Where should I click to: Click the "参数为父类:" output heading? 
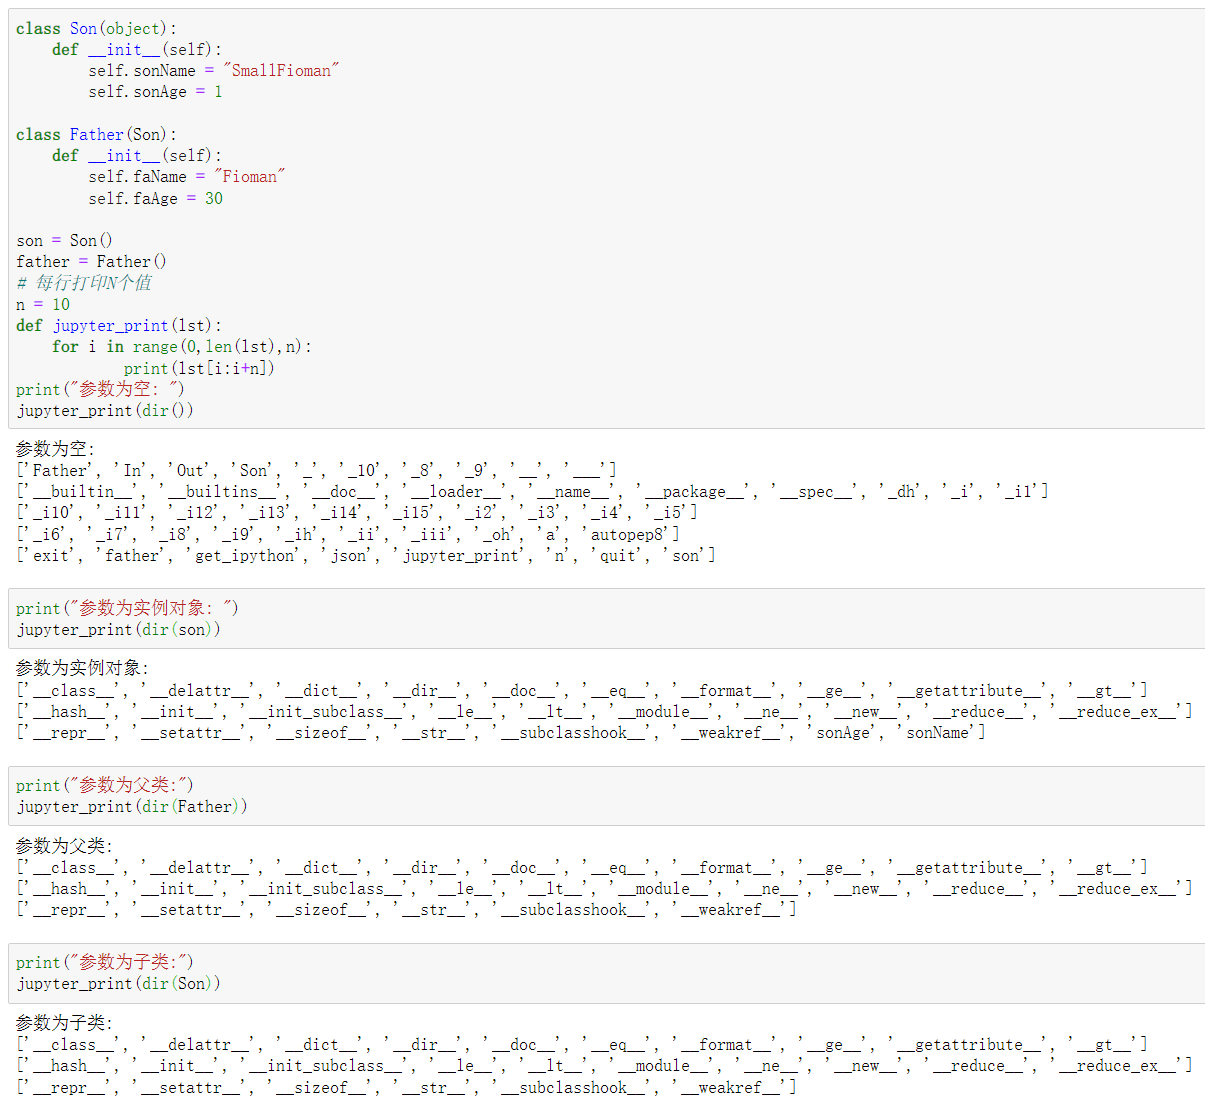tap(64, 845)
